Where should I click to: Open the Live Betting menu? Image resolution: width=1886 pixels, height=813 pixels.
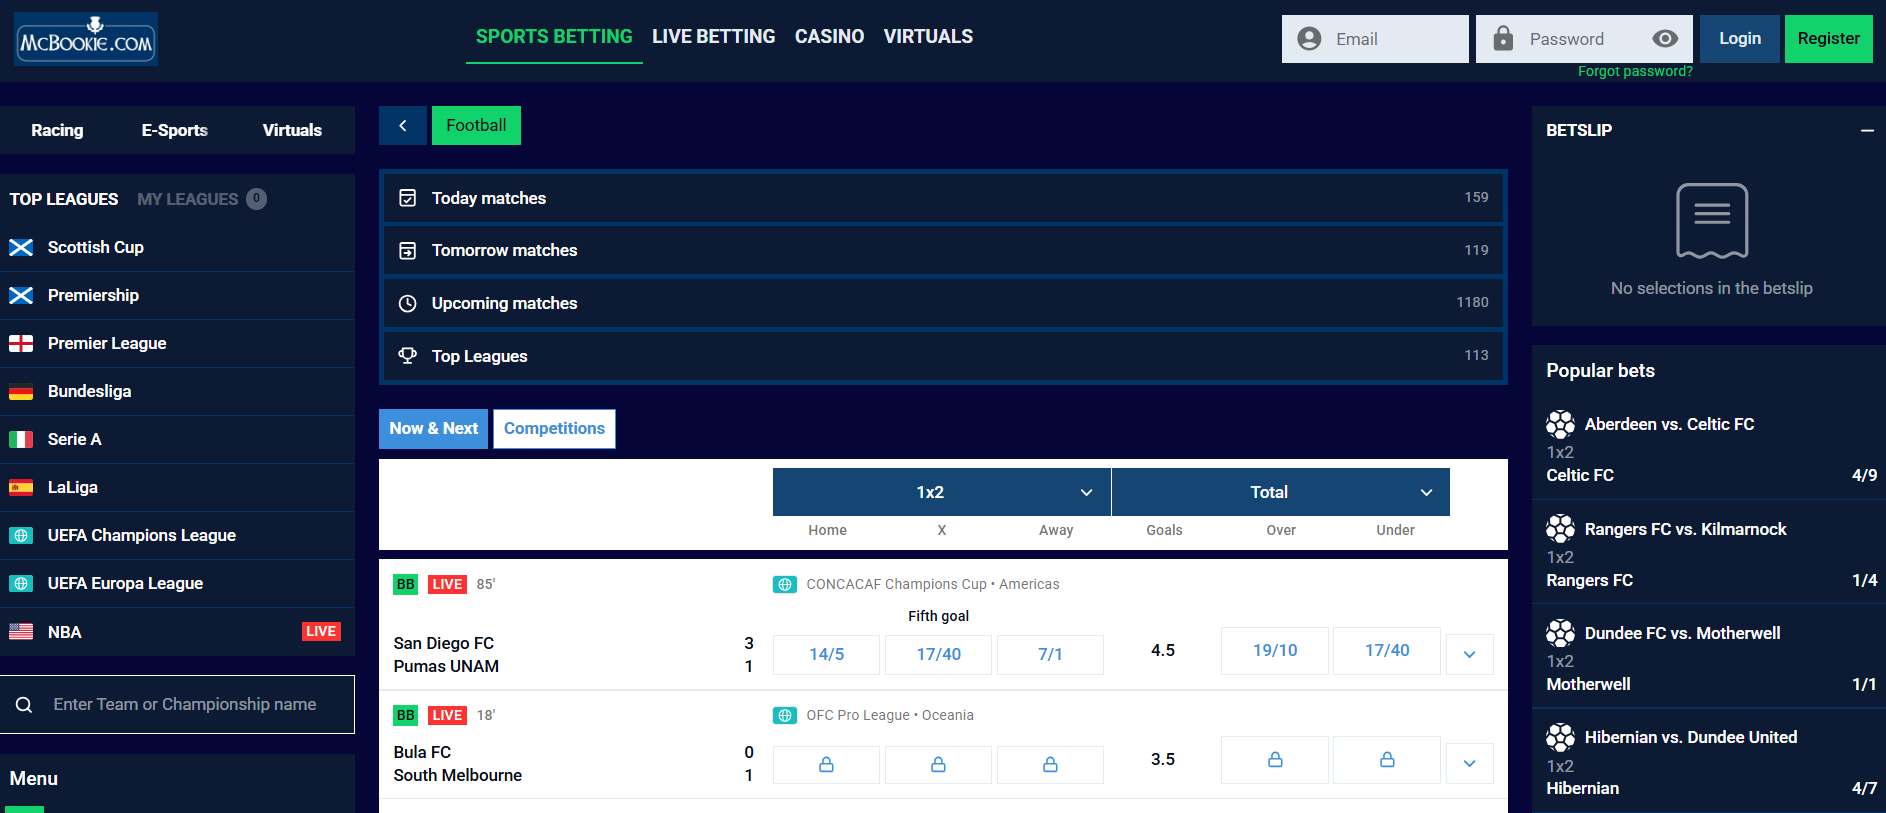tap(714, 37)
